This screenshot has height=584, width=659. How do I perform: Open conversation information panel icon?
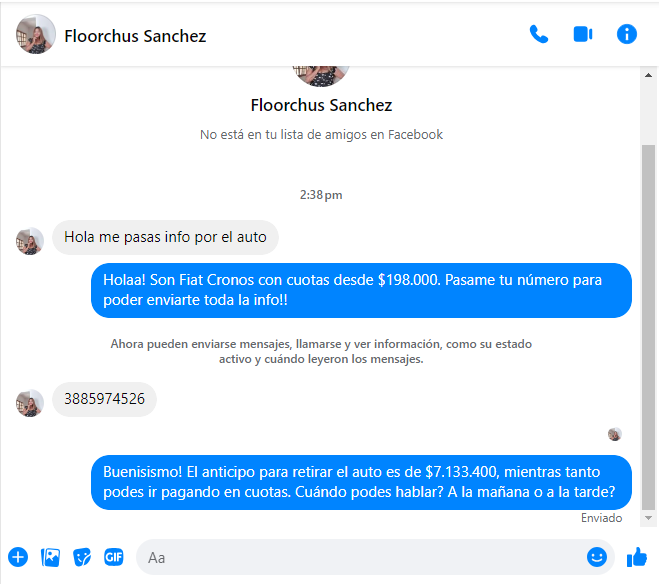627,34
